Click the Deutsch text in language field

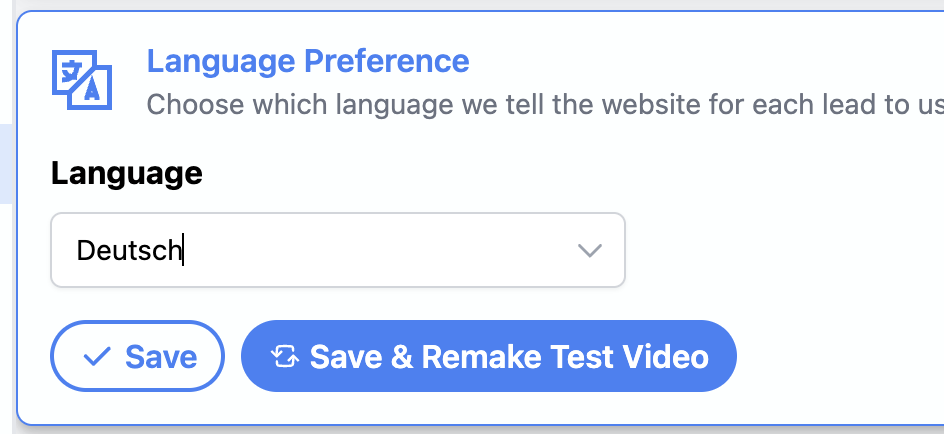tap(129, 250)
